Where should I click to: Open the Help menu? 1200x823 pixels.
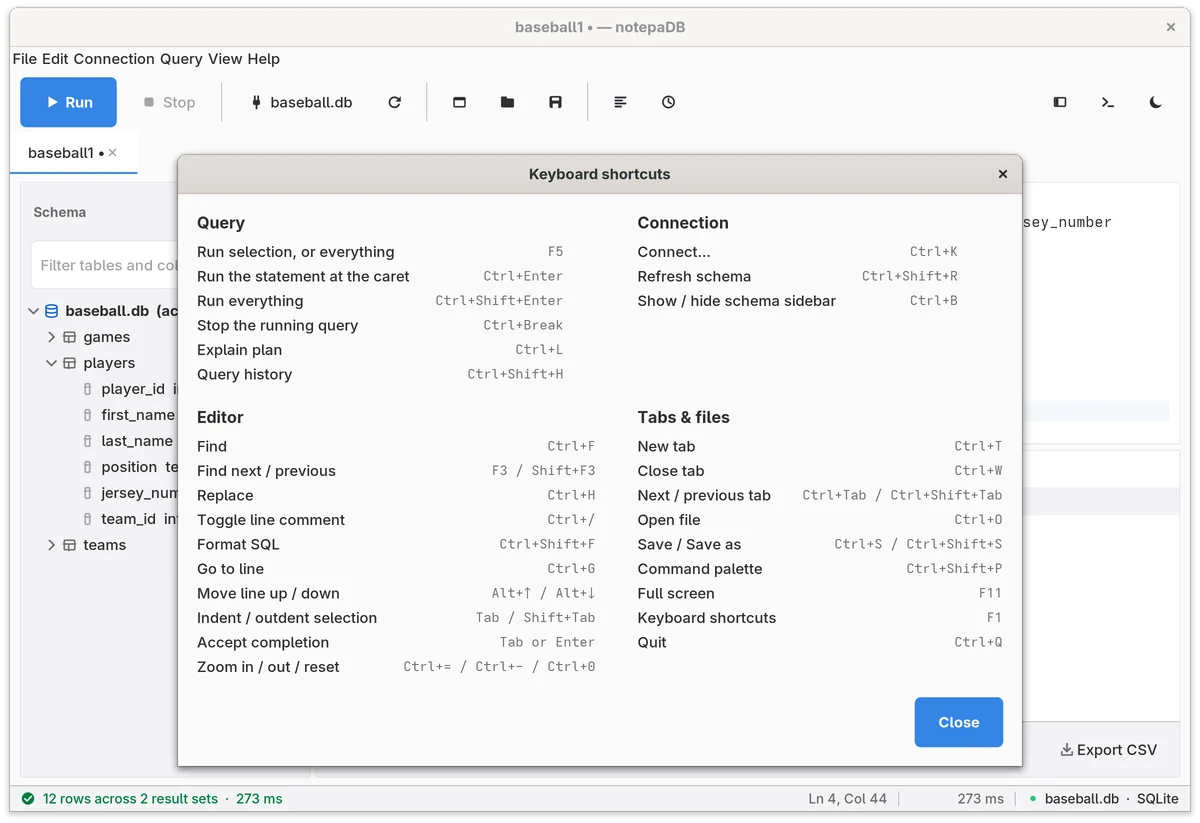click(x=263, y=59)
